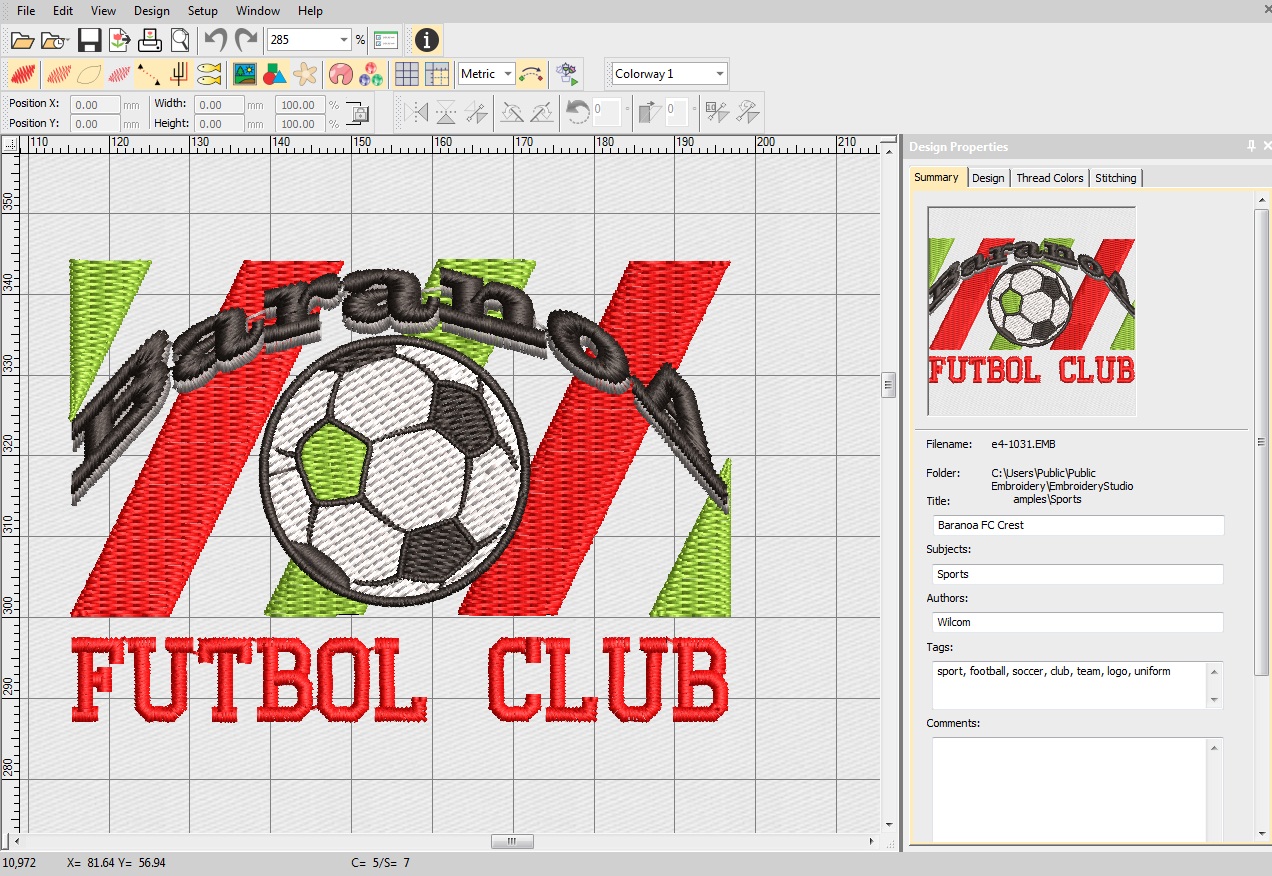
Task: Open Design Properties via the info icon
Action: (x=426, y=40)
